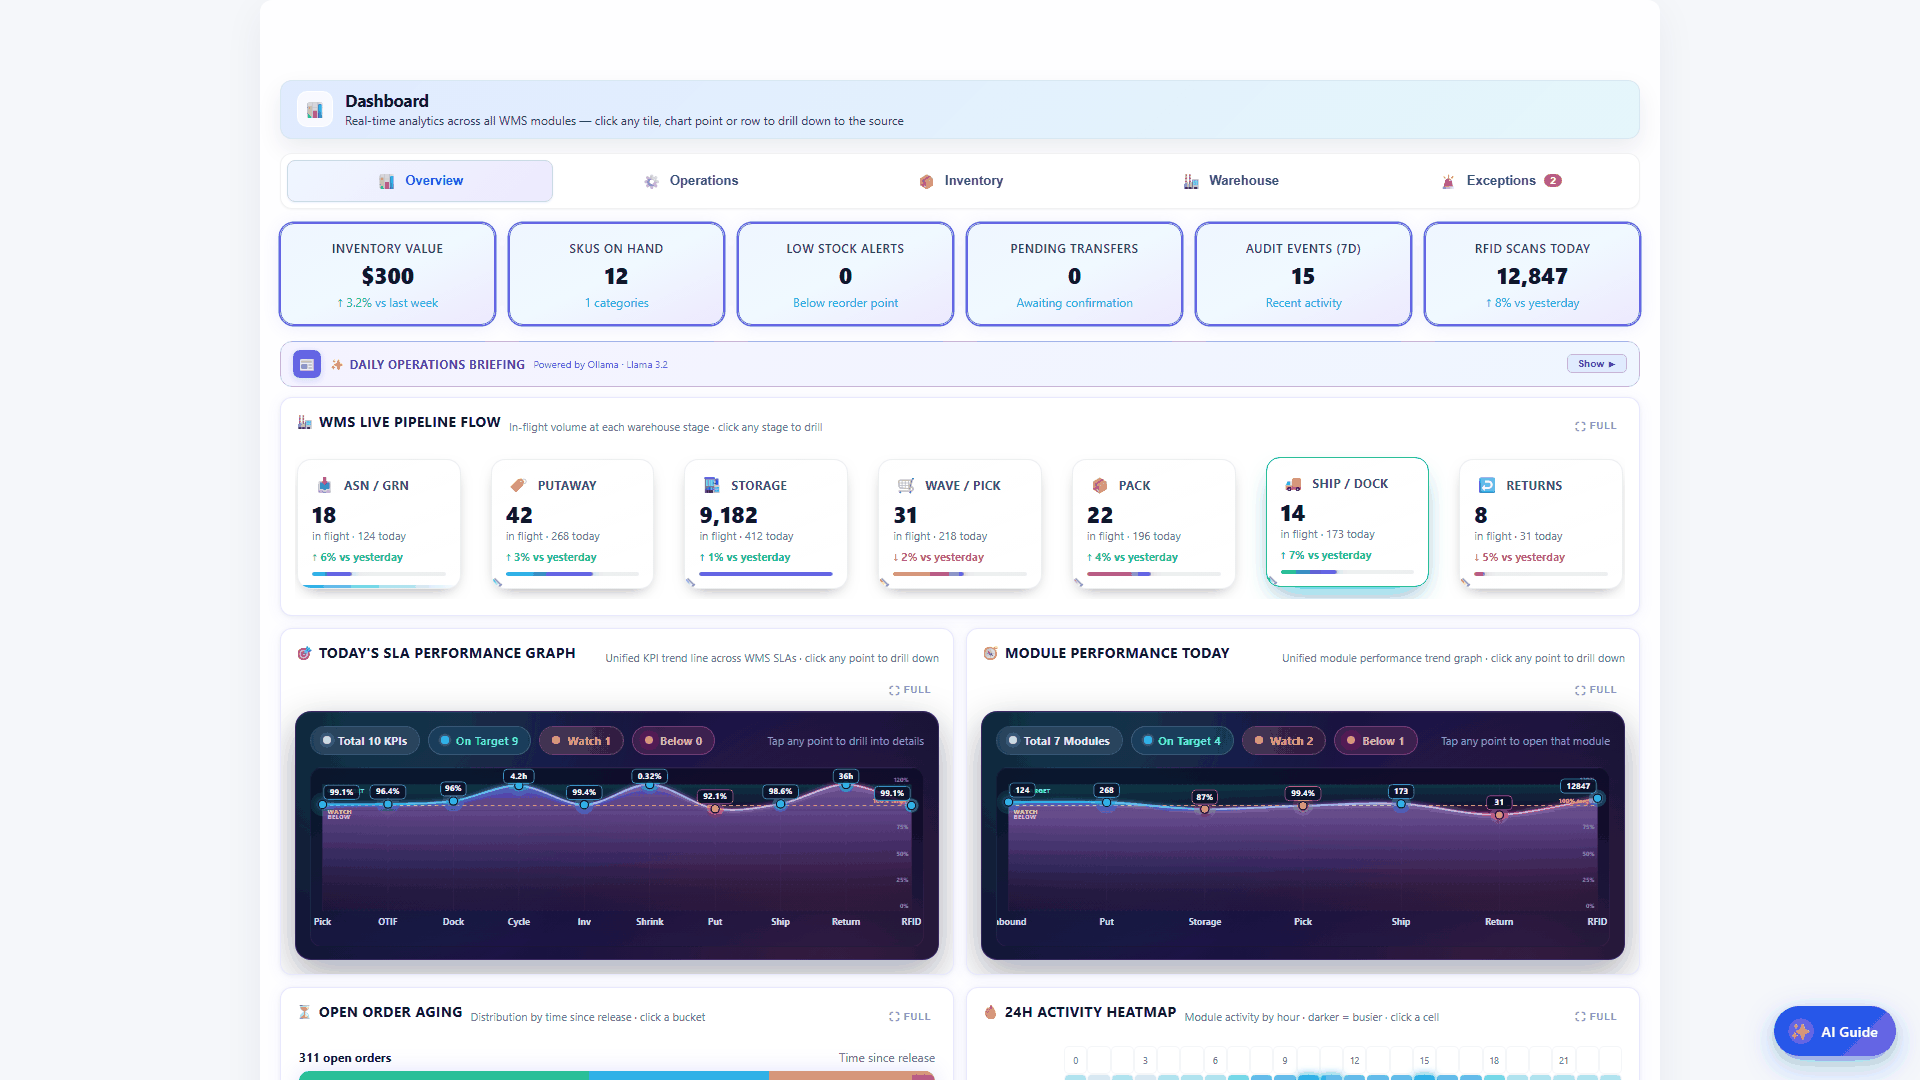Toggle the On Target 4 modules filter
Image resolution: width=1920 pixels, height=1080 pixels.
(x=1182, y=741)
